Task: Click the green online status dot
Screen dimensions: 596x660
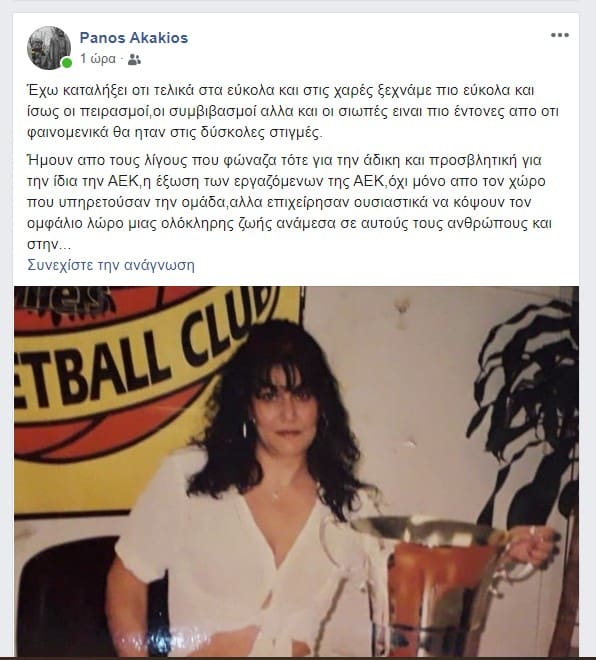Action: pyautogui.click(x=66, y=63)
